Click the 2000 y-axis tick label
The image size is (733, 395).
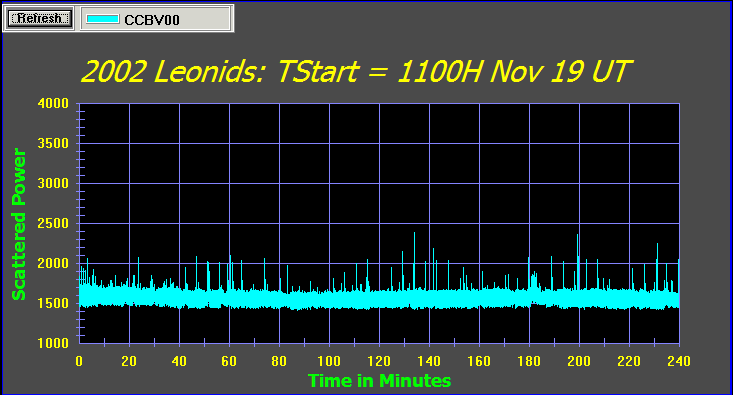(x=53, y=263)
